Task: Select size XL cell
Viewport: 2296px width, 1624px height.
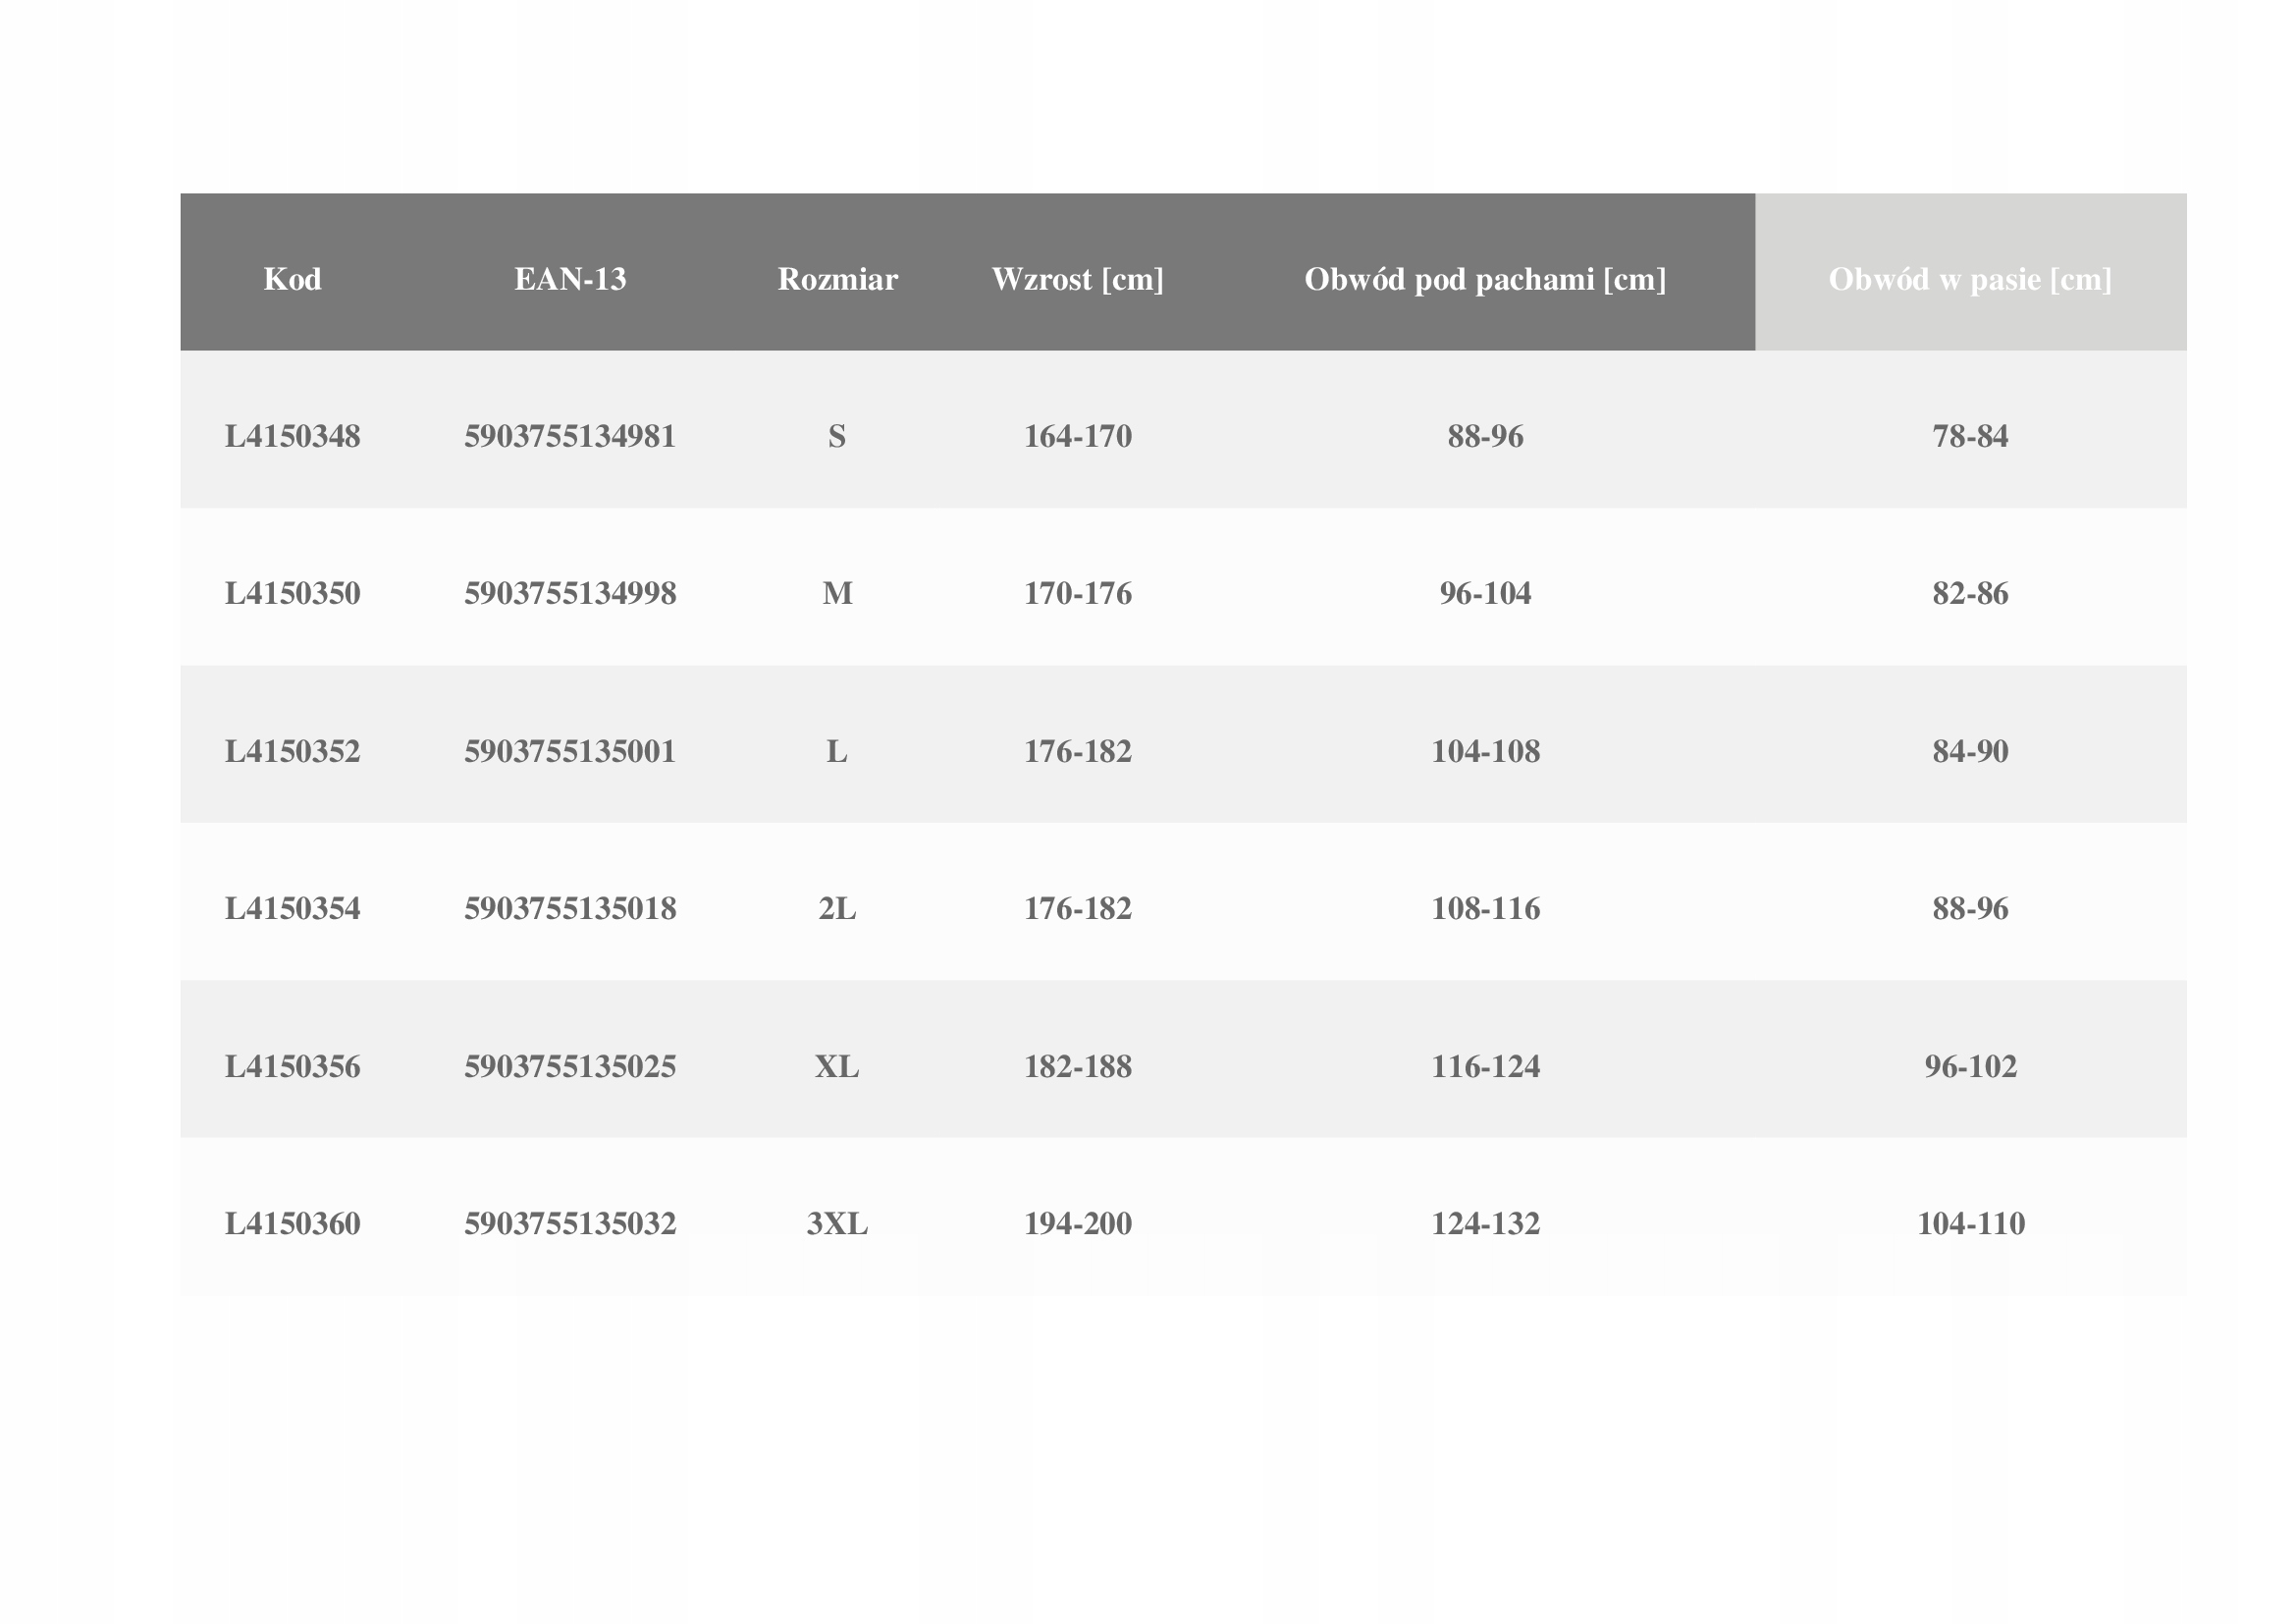Action: pos(837,1067)
